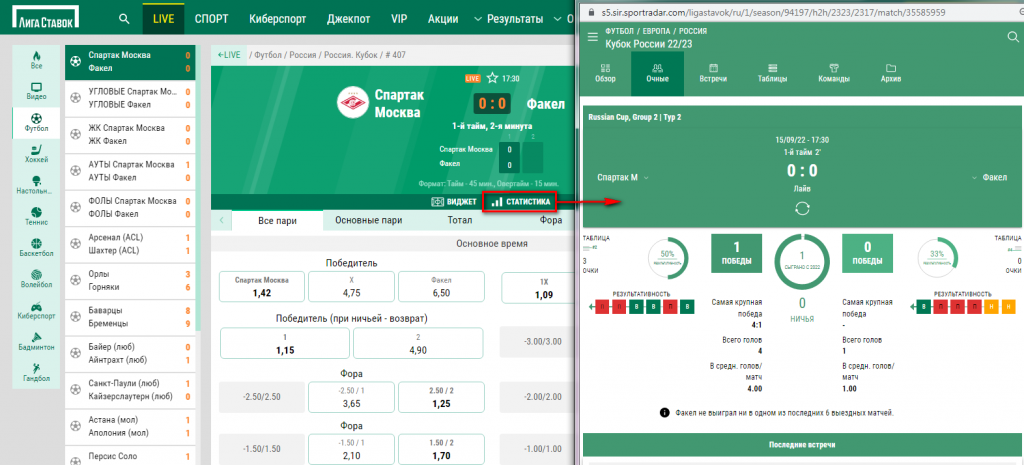1024x465 pixels.
Task: Select the Hockey sport icon
Action: click(37, 153)
